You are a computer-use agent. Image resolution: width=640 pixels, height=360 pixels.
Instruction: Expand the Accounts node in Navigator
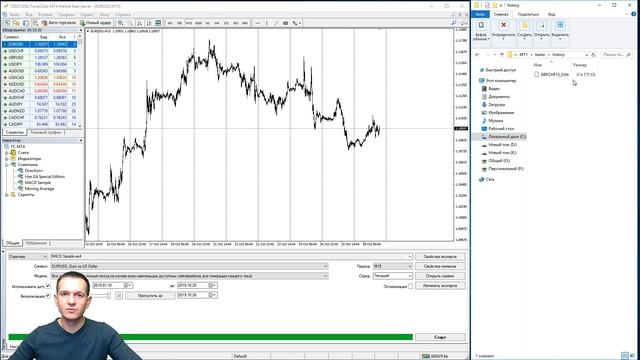pos(7,153)
